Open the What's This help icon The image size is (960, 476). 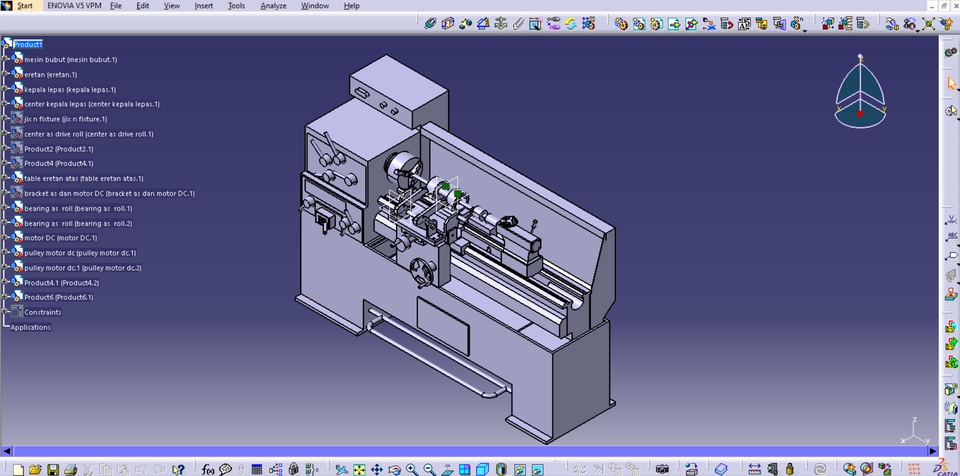point(178,469)
